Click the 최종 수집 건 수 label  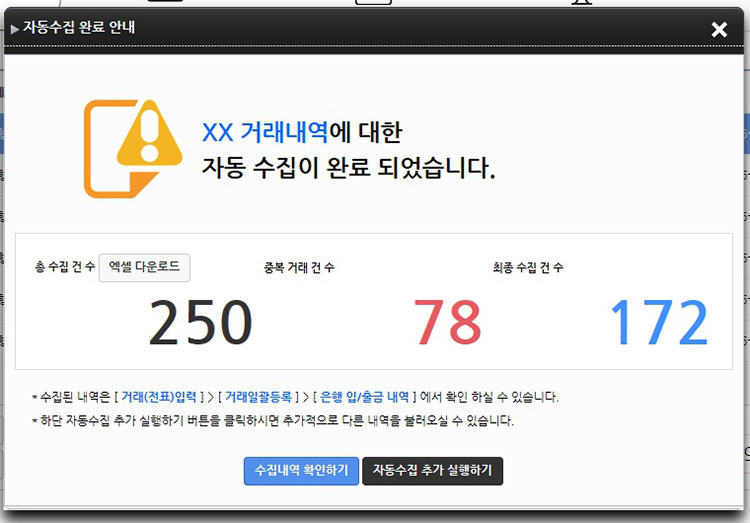tap(528, 267)
